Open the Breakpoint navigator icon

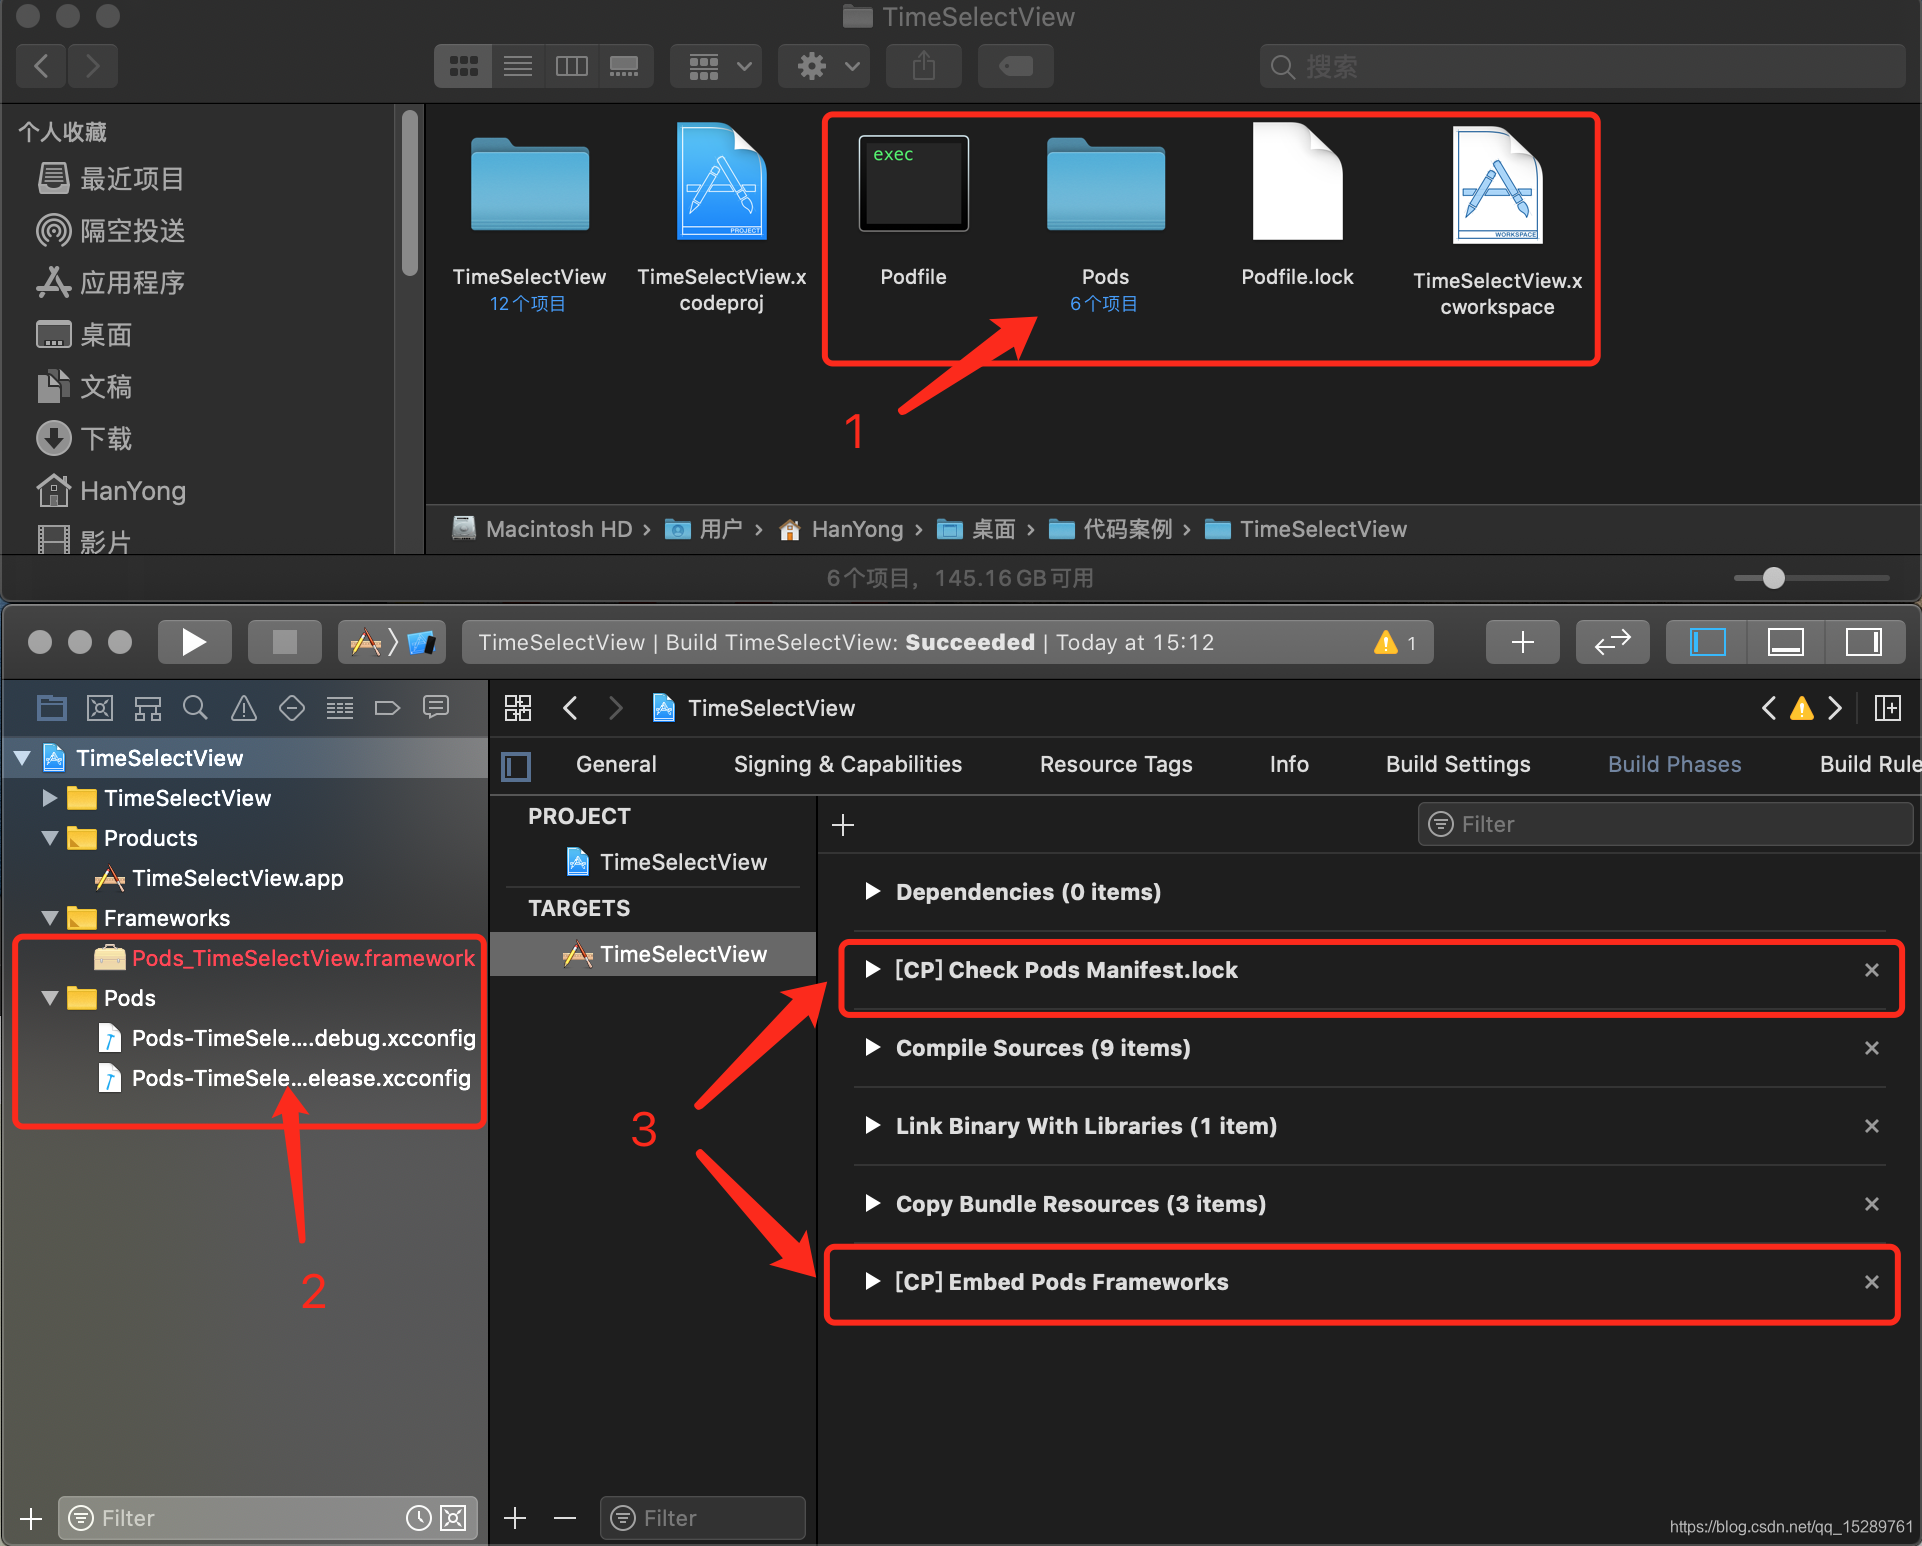(x=387, y=709)
